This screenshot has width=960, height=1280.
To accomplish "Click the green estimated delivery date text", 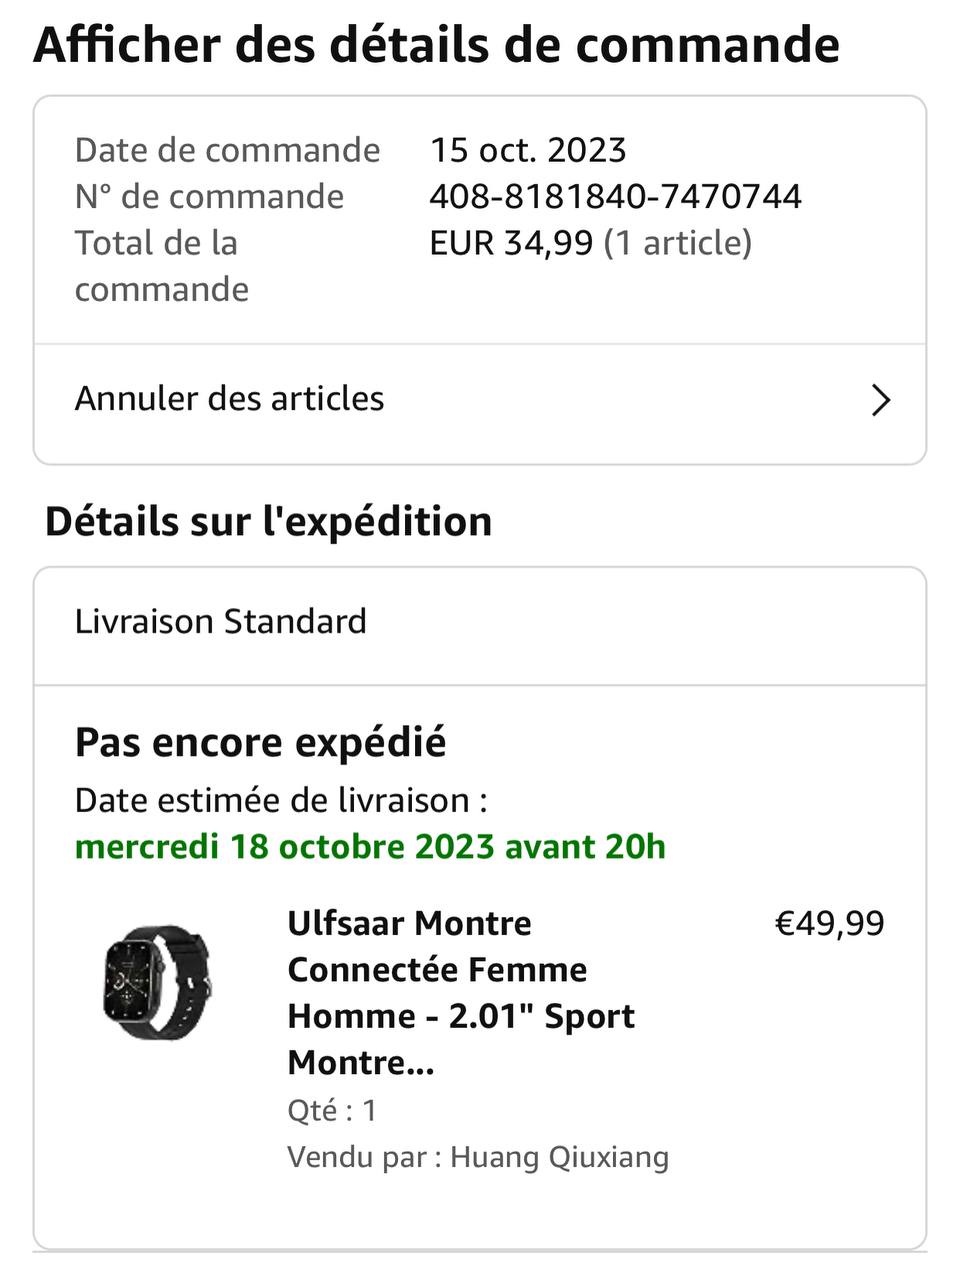I will click(370, 847).
